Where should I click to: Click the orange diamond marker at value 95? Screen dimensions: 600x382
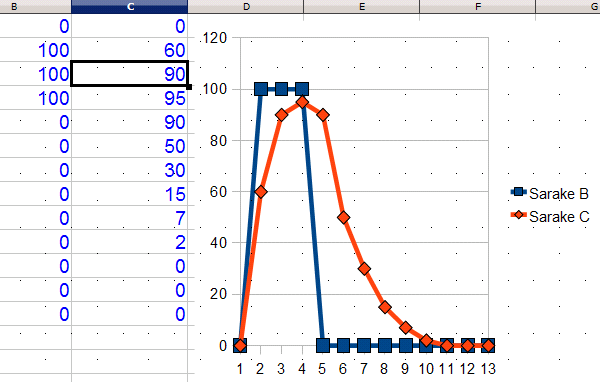302,102
